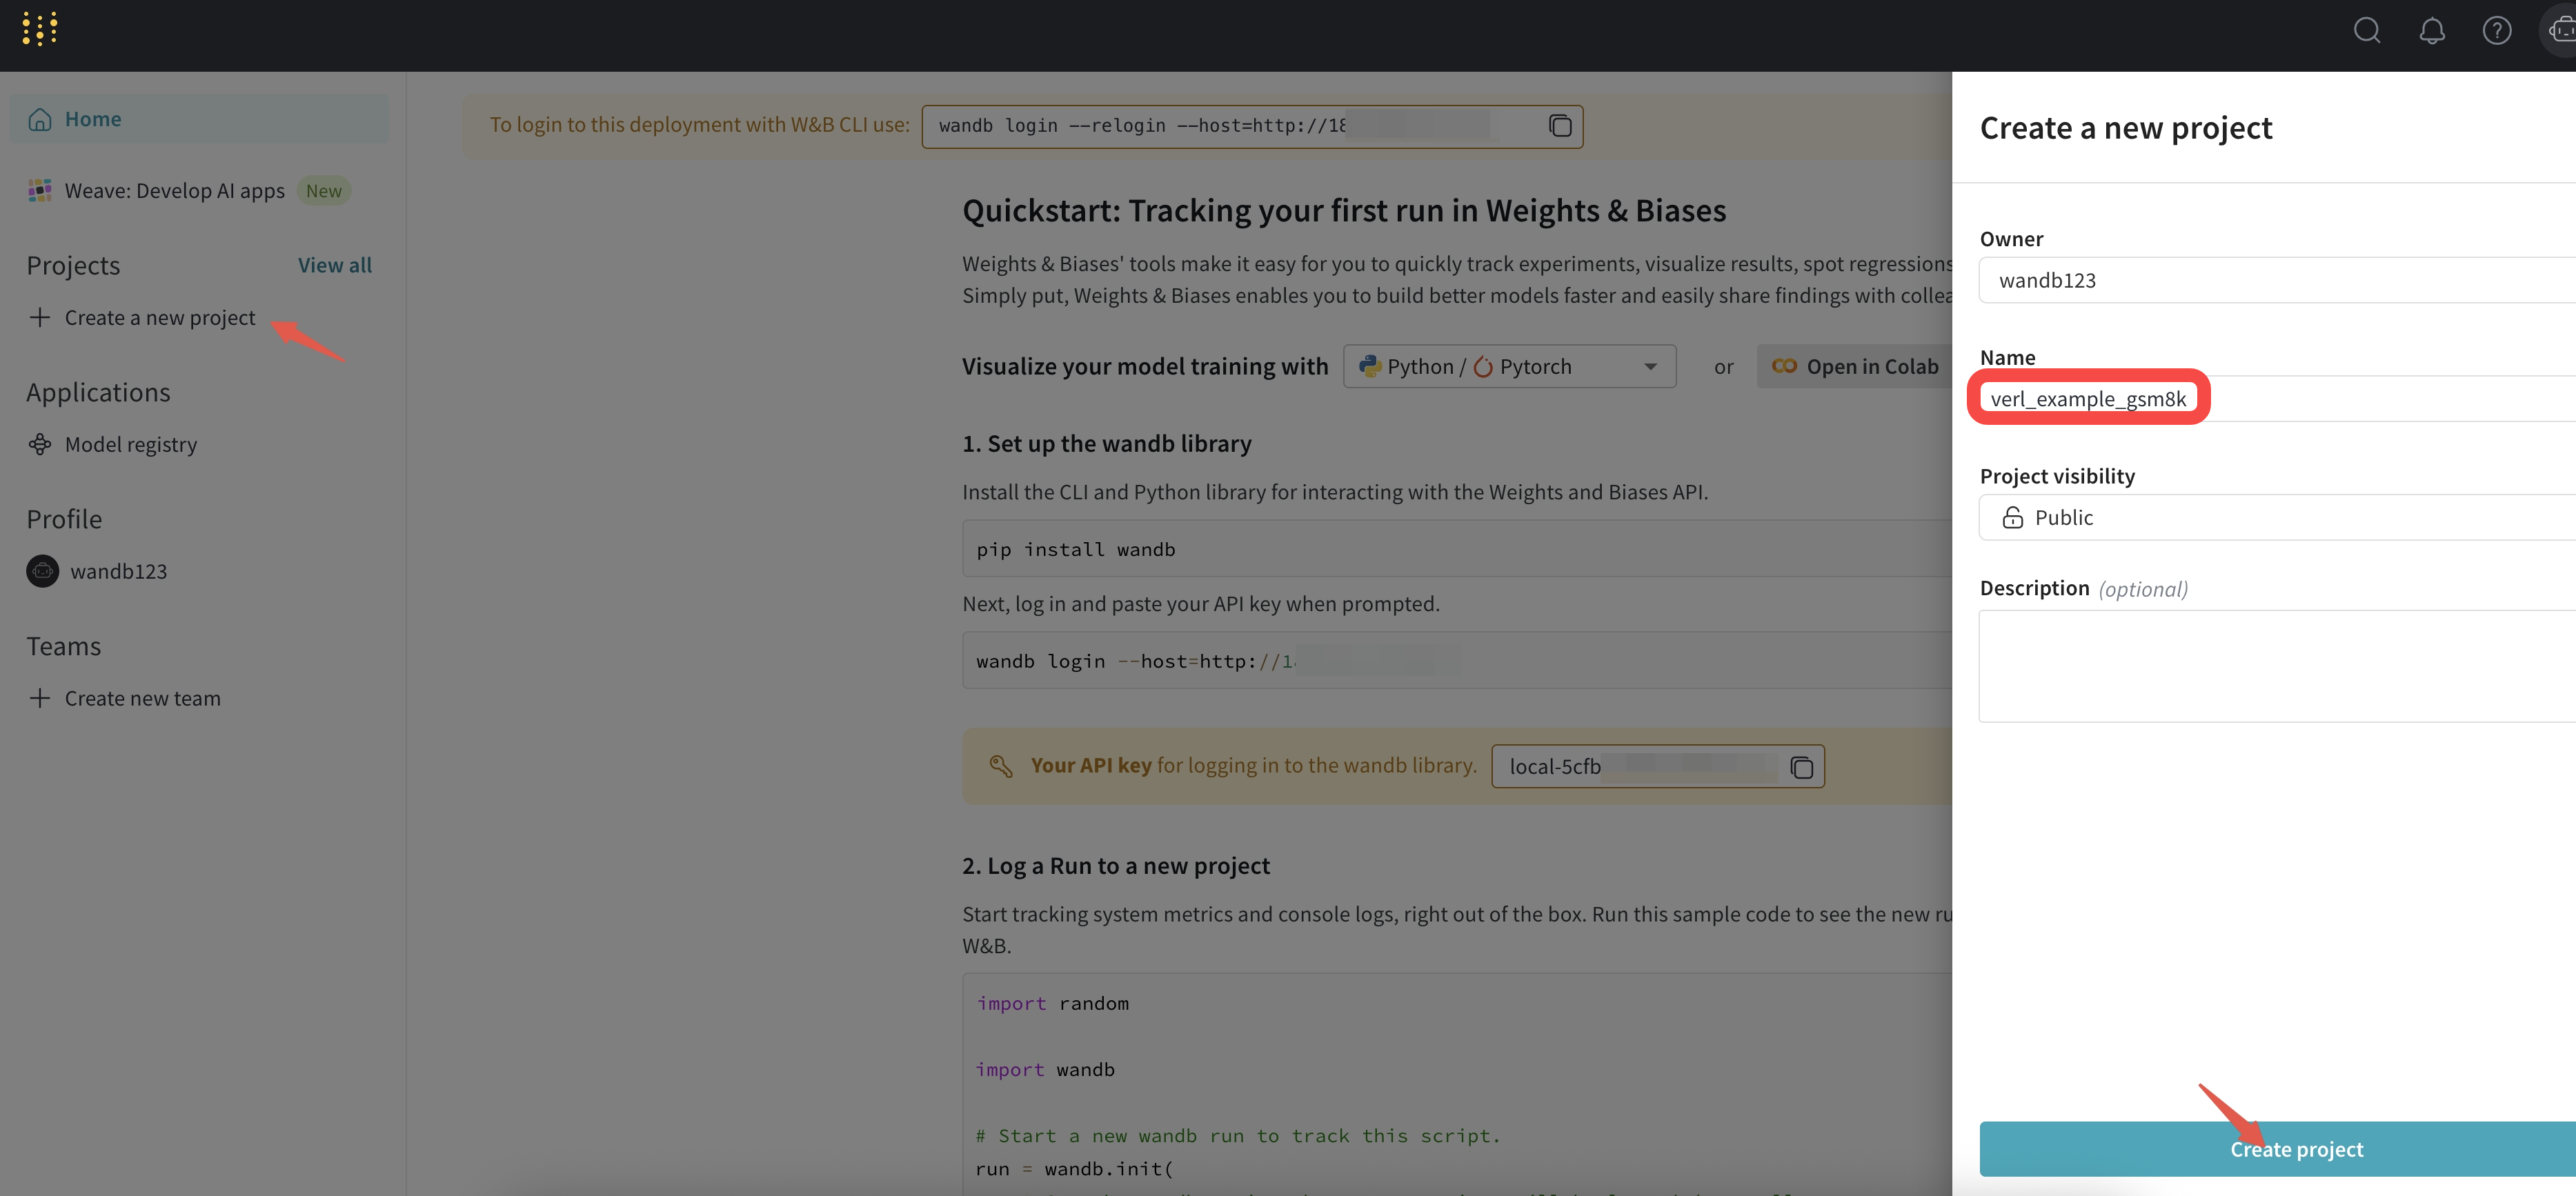The width and height of the screenshot is (2576, 1196).
Task: Click the 'run = wandb.init(' code line
Action: pos(1074,1168)
